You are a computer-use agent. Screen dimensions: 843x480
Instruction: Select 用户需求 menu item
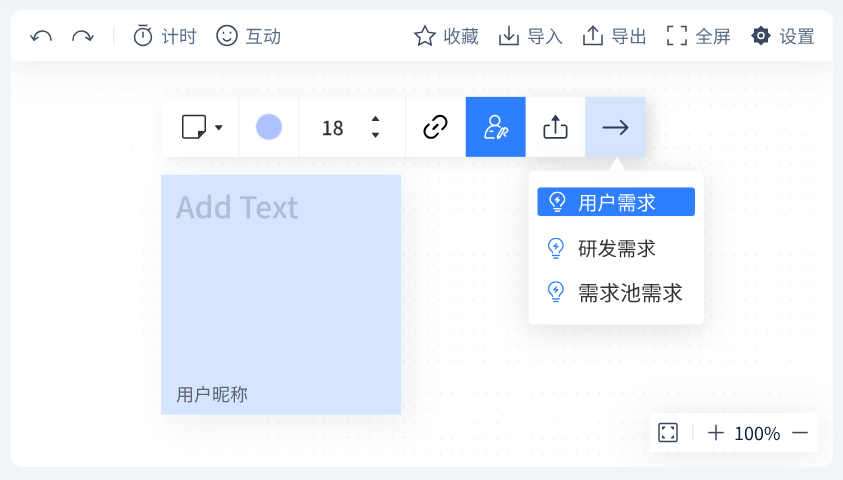point(616,202)
